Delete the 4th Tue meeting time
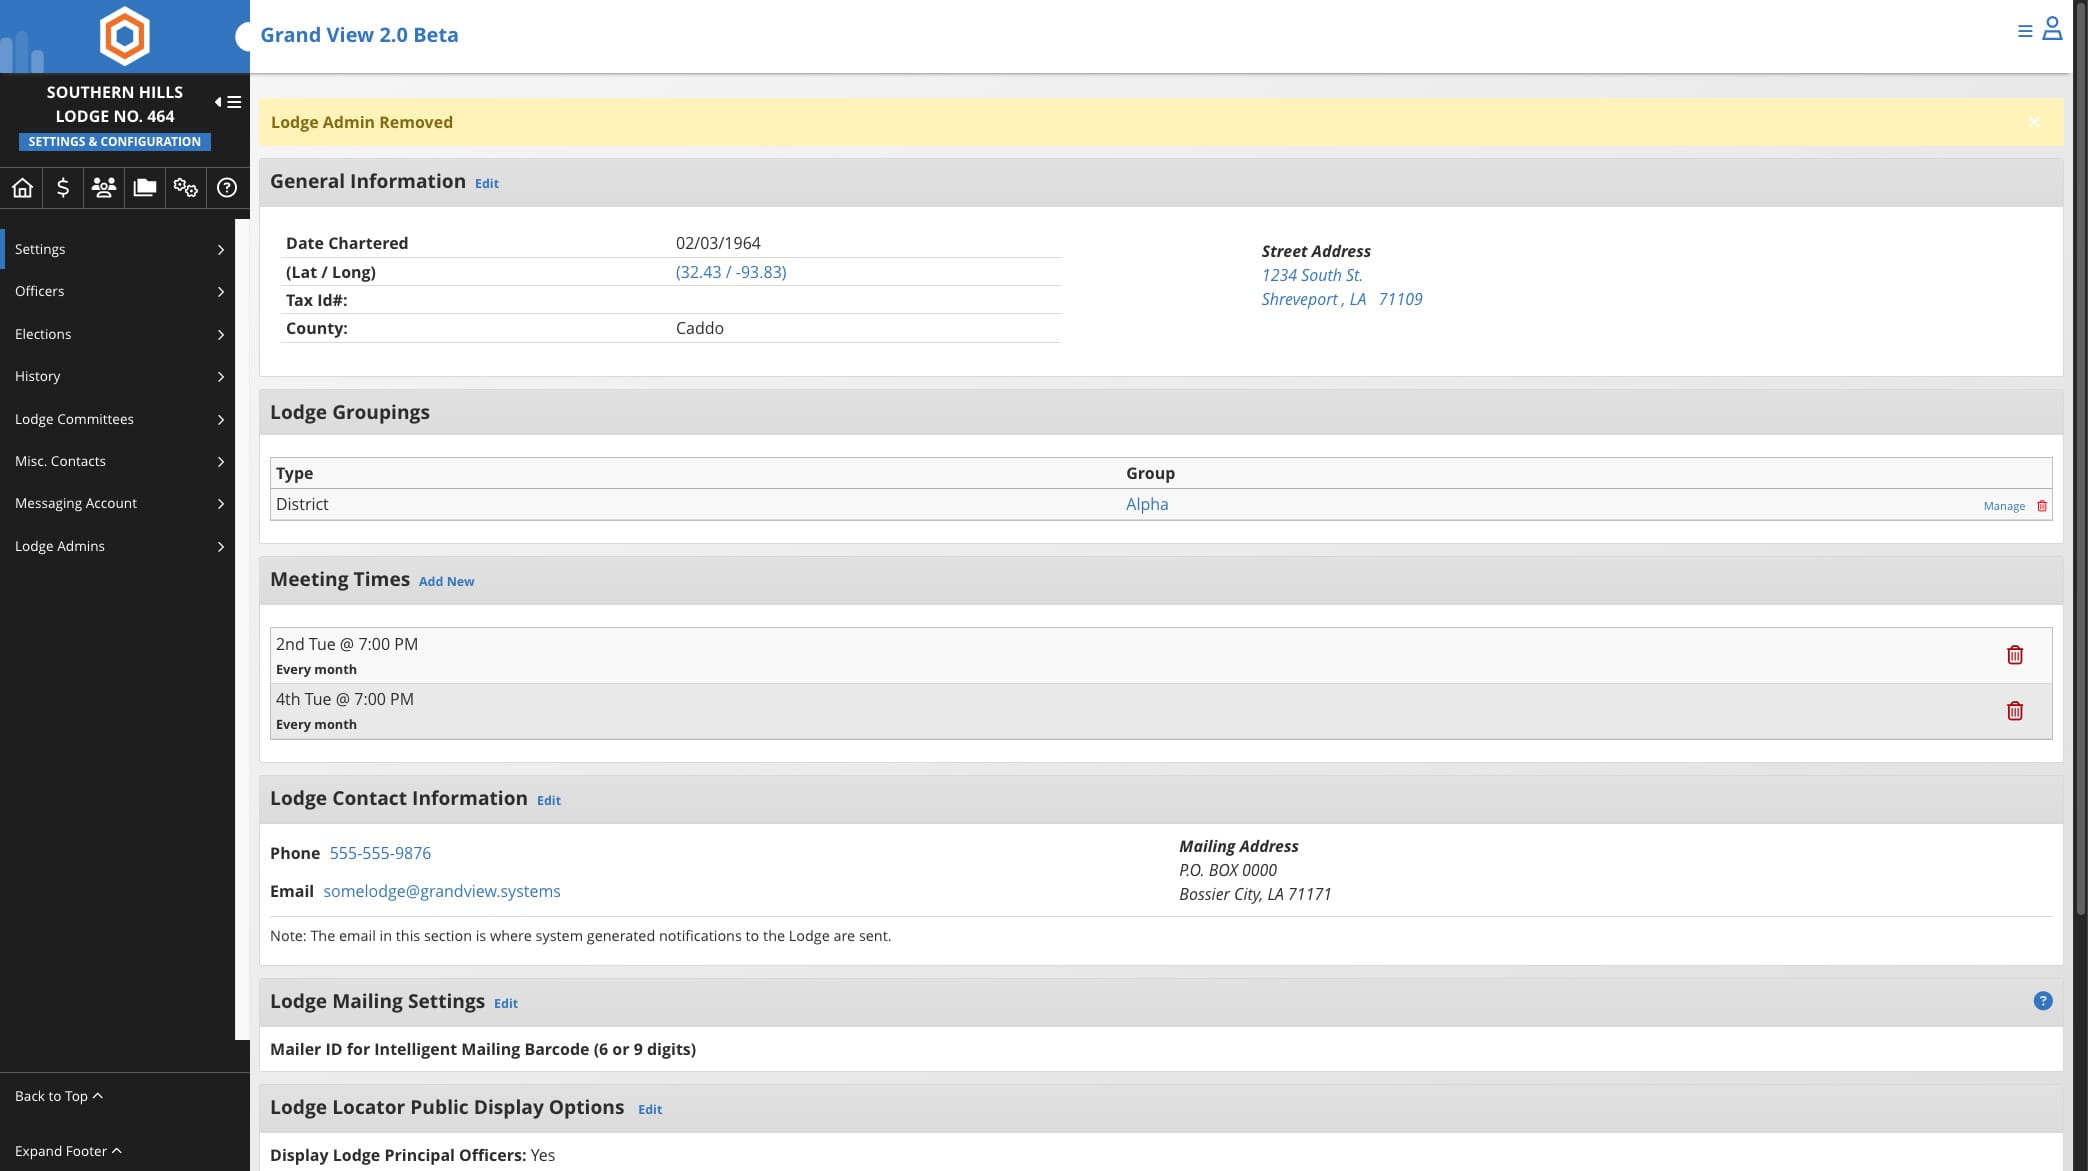 (2015, 711)
